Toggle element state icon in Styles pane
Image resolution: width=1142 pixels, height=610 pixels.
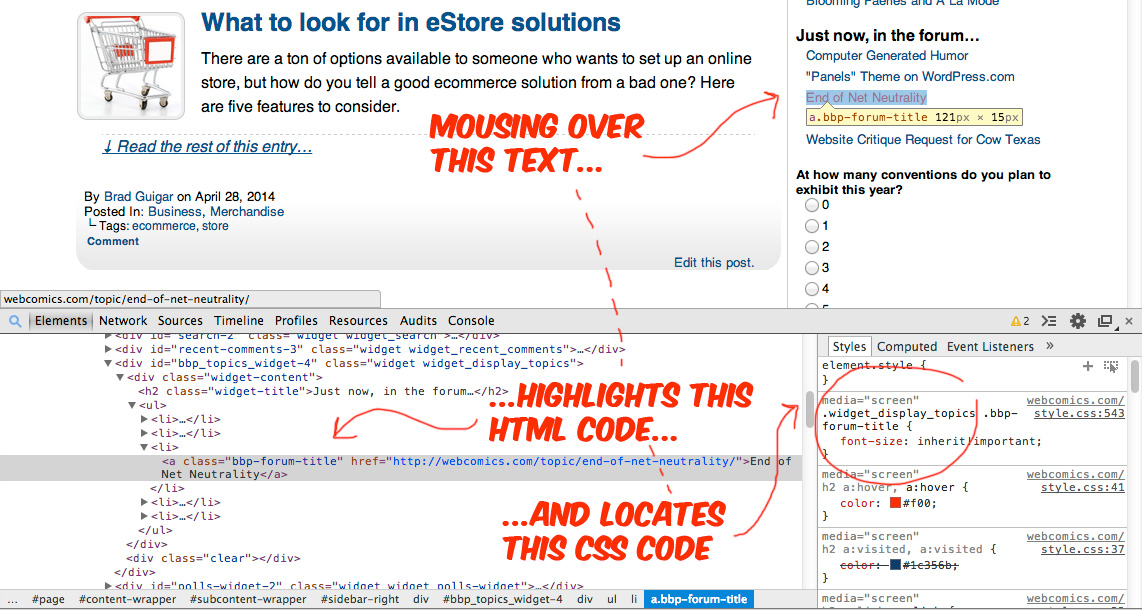[1111, 367]
